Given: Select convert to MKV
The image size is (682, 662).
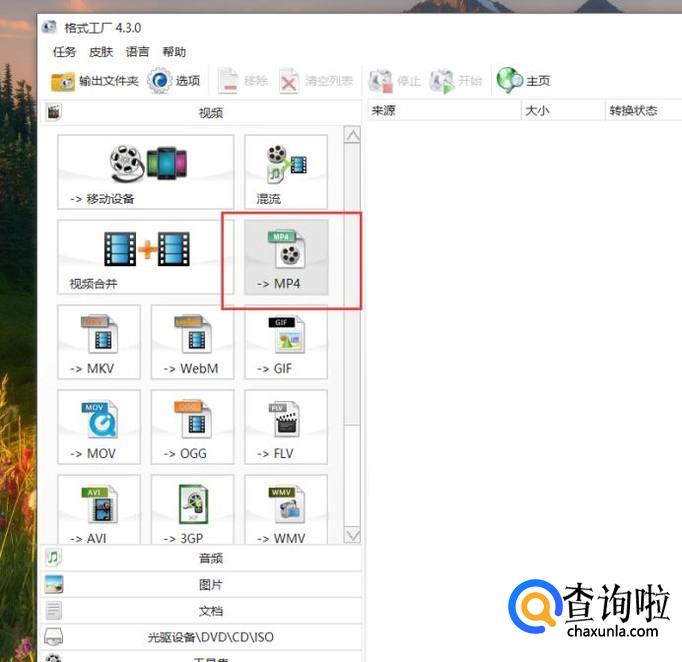Looking at the screenshot, I should point(99,342).
